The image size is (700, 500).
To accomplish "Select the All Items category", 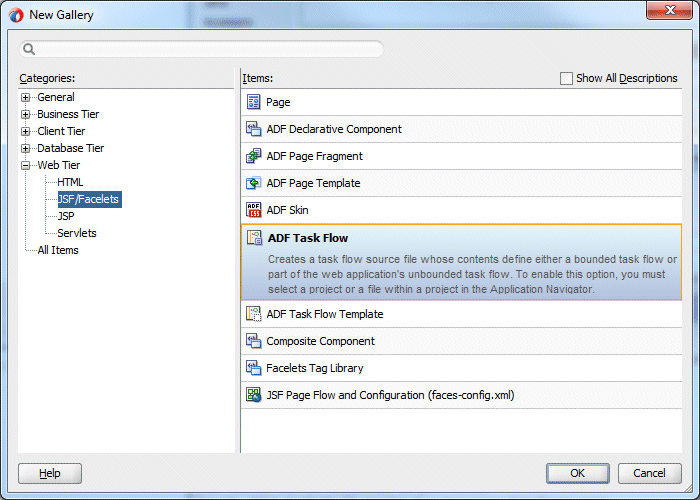I will [x=58, y=250].
